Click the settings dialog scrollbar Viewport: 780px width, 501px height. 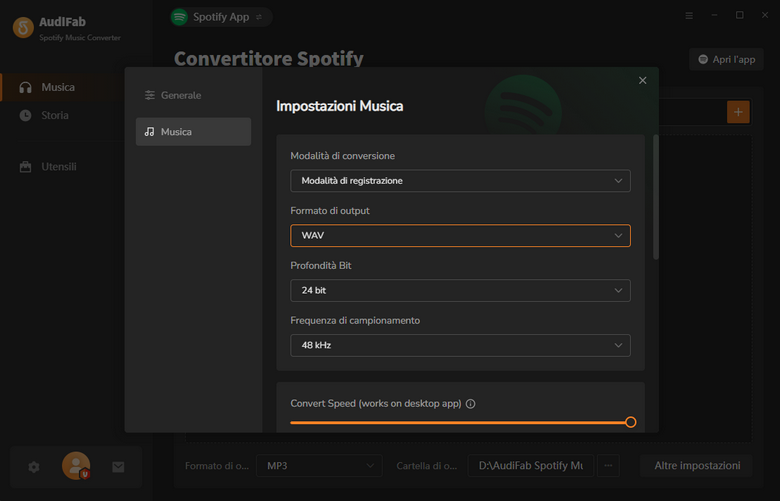pyautogui.click(x=656, y=197)
